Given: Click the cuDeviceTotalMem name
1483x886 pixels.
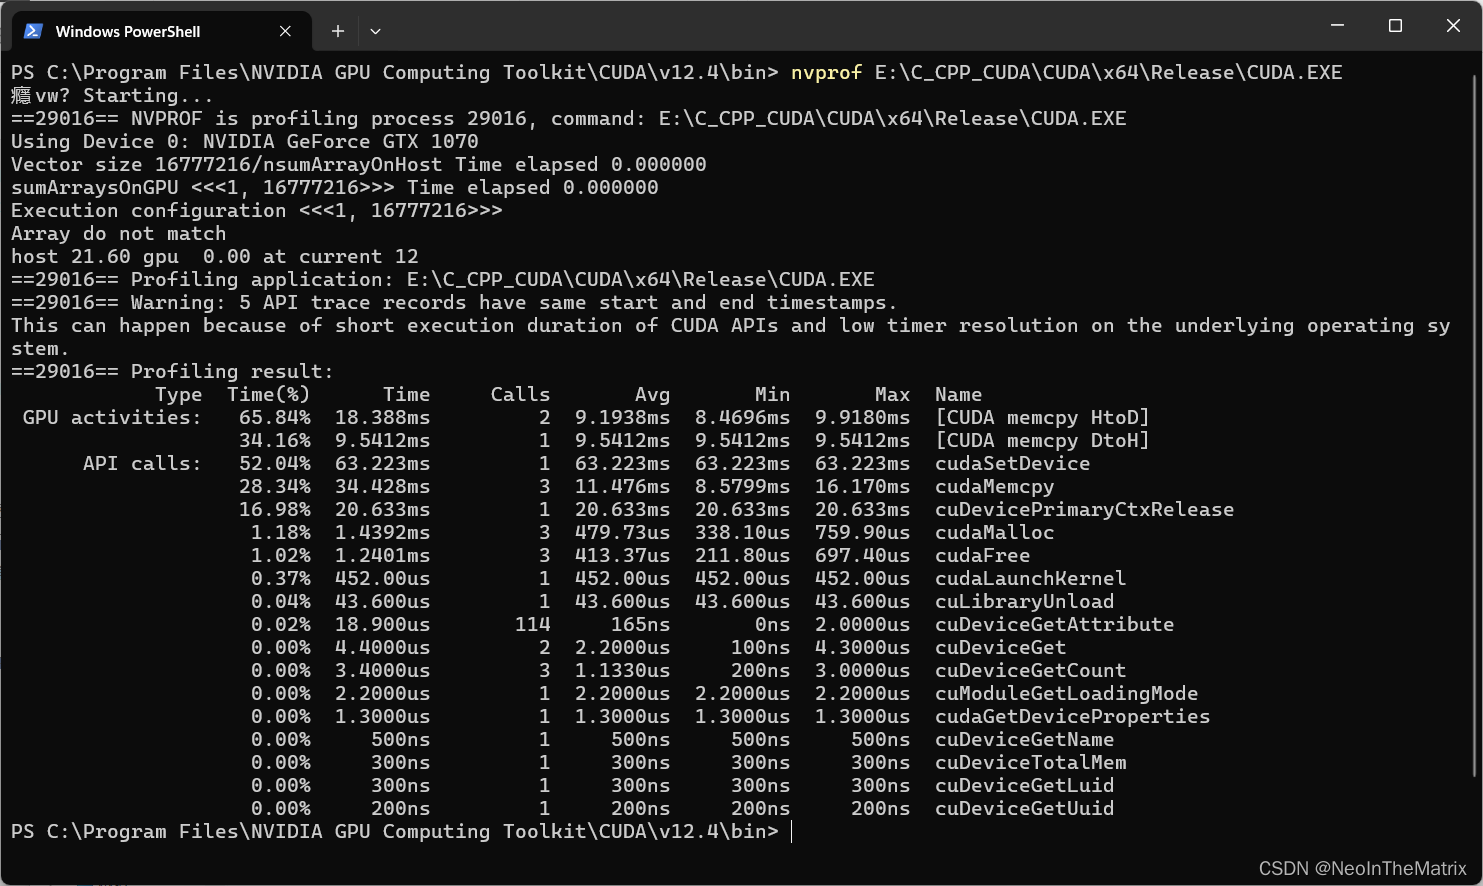Looking at the screenshot, I should [1030, 762].
